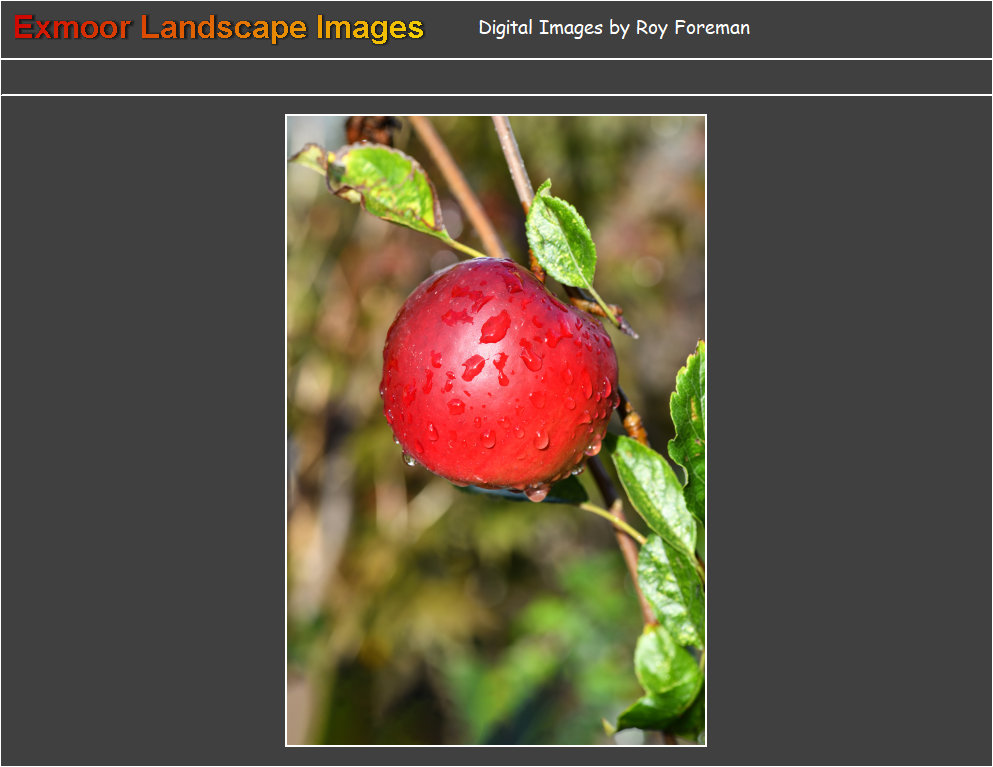
Task: Click the Exmoor Landscape Images title
Action: [219, 28]
